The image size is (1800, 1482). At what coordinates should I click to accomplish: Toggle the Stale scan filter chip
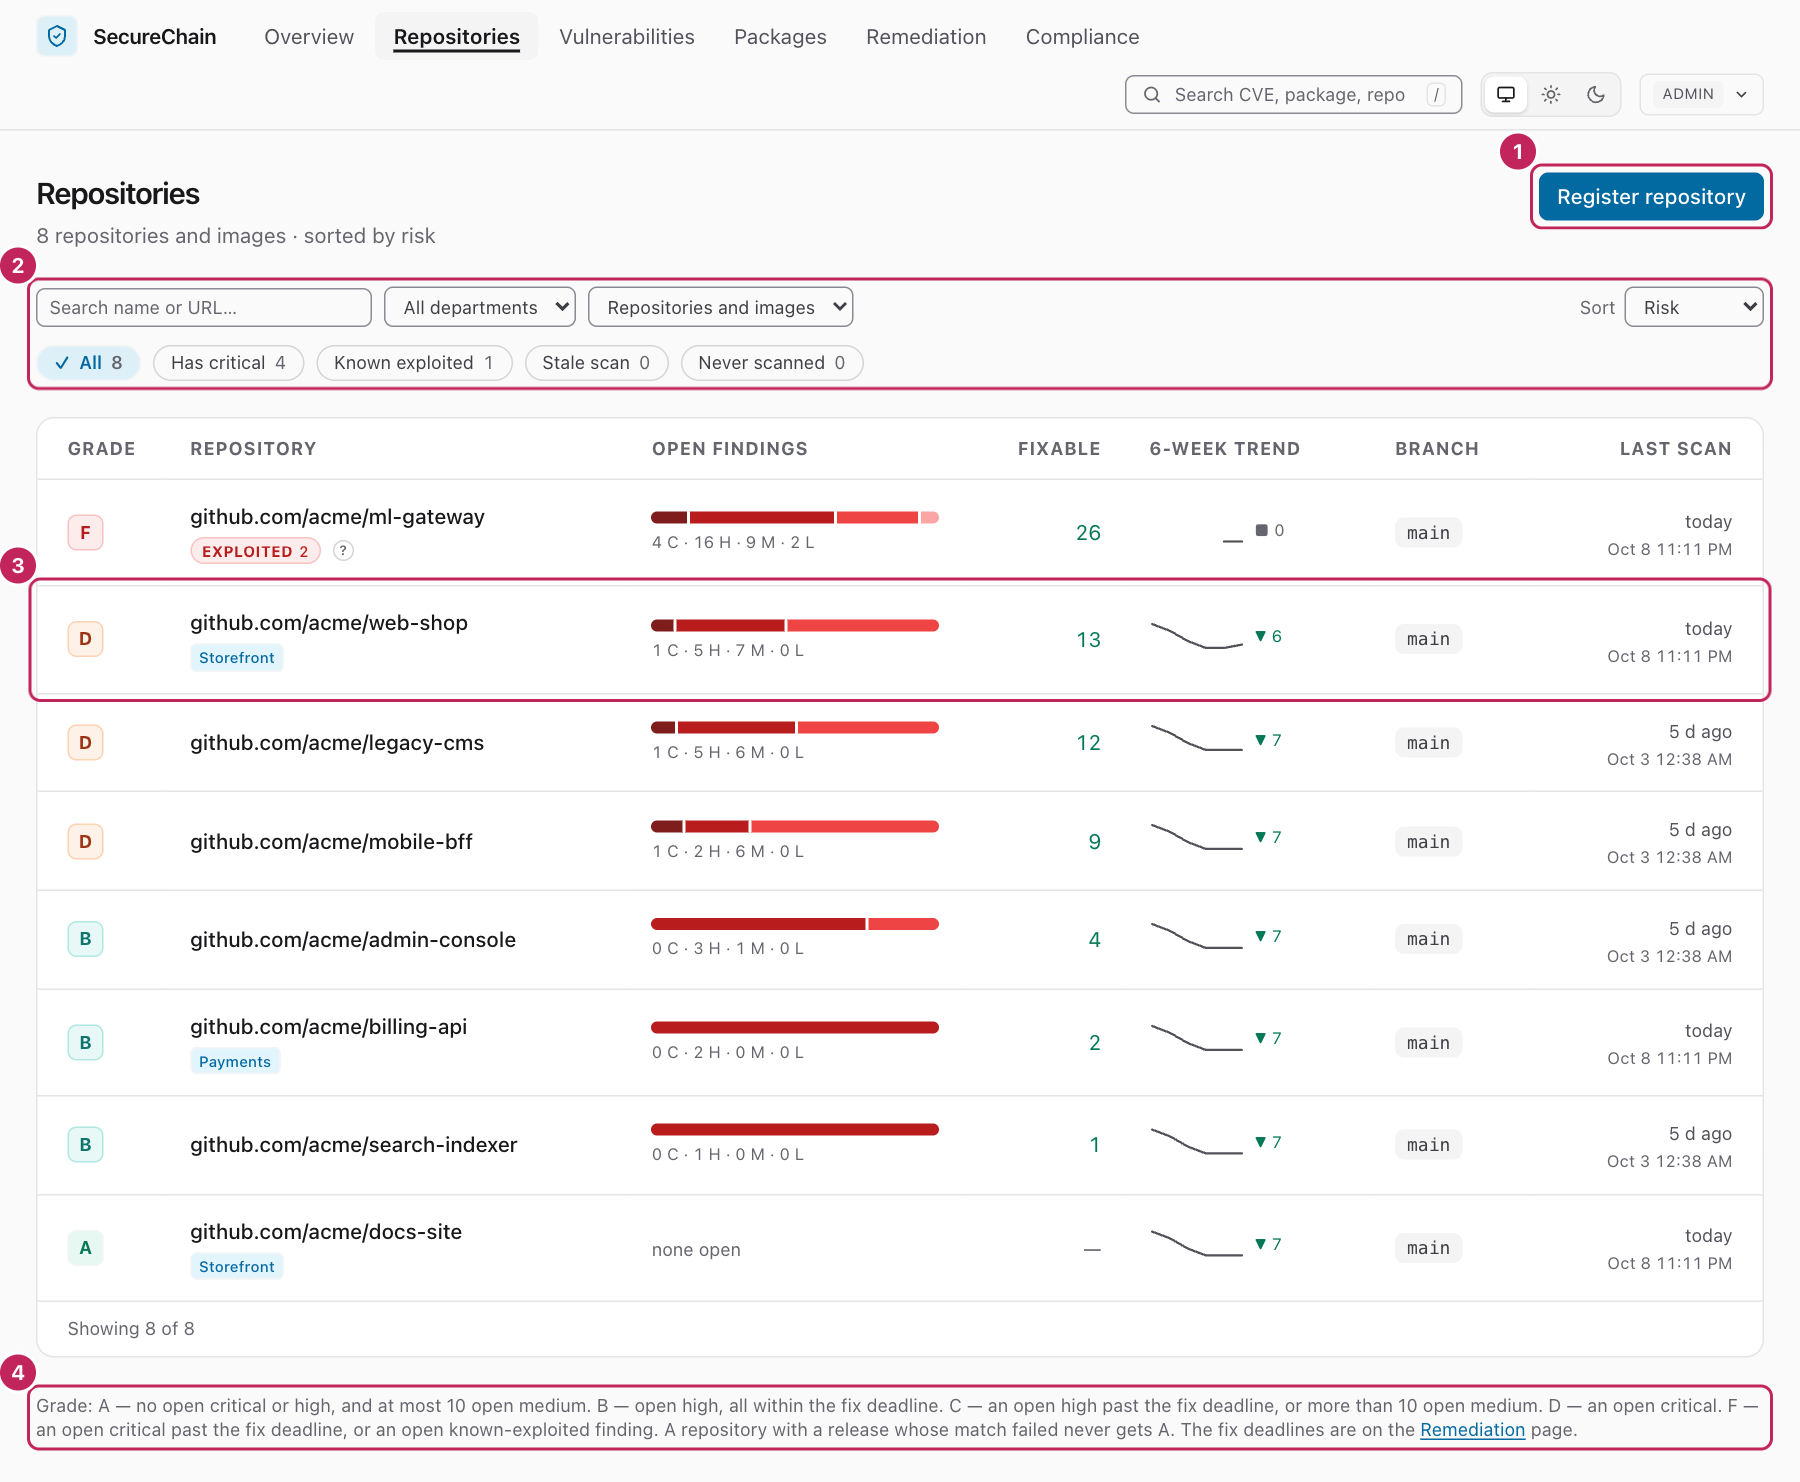coord(596,363)
